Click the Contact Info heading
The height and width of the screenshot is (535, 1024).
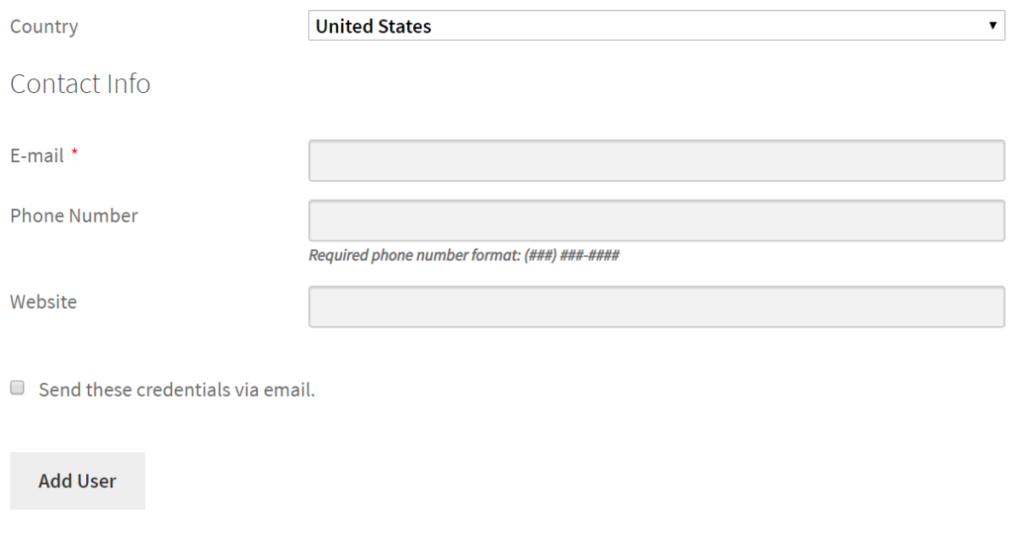(x=80, y=84)
